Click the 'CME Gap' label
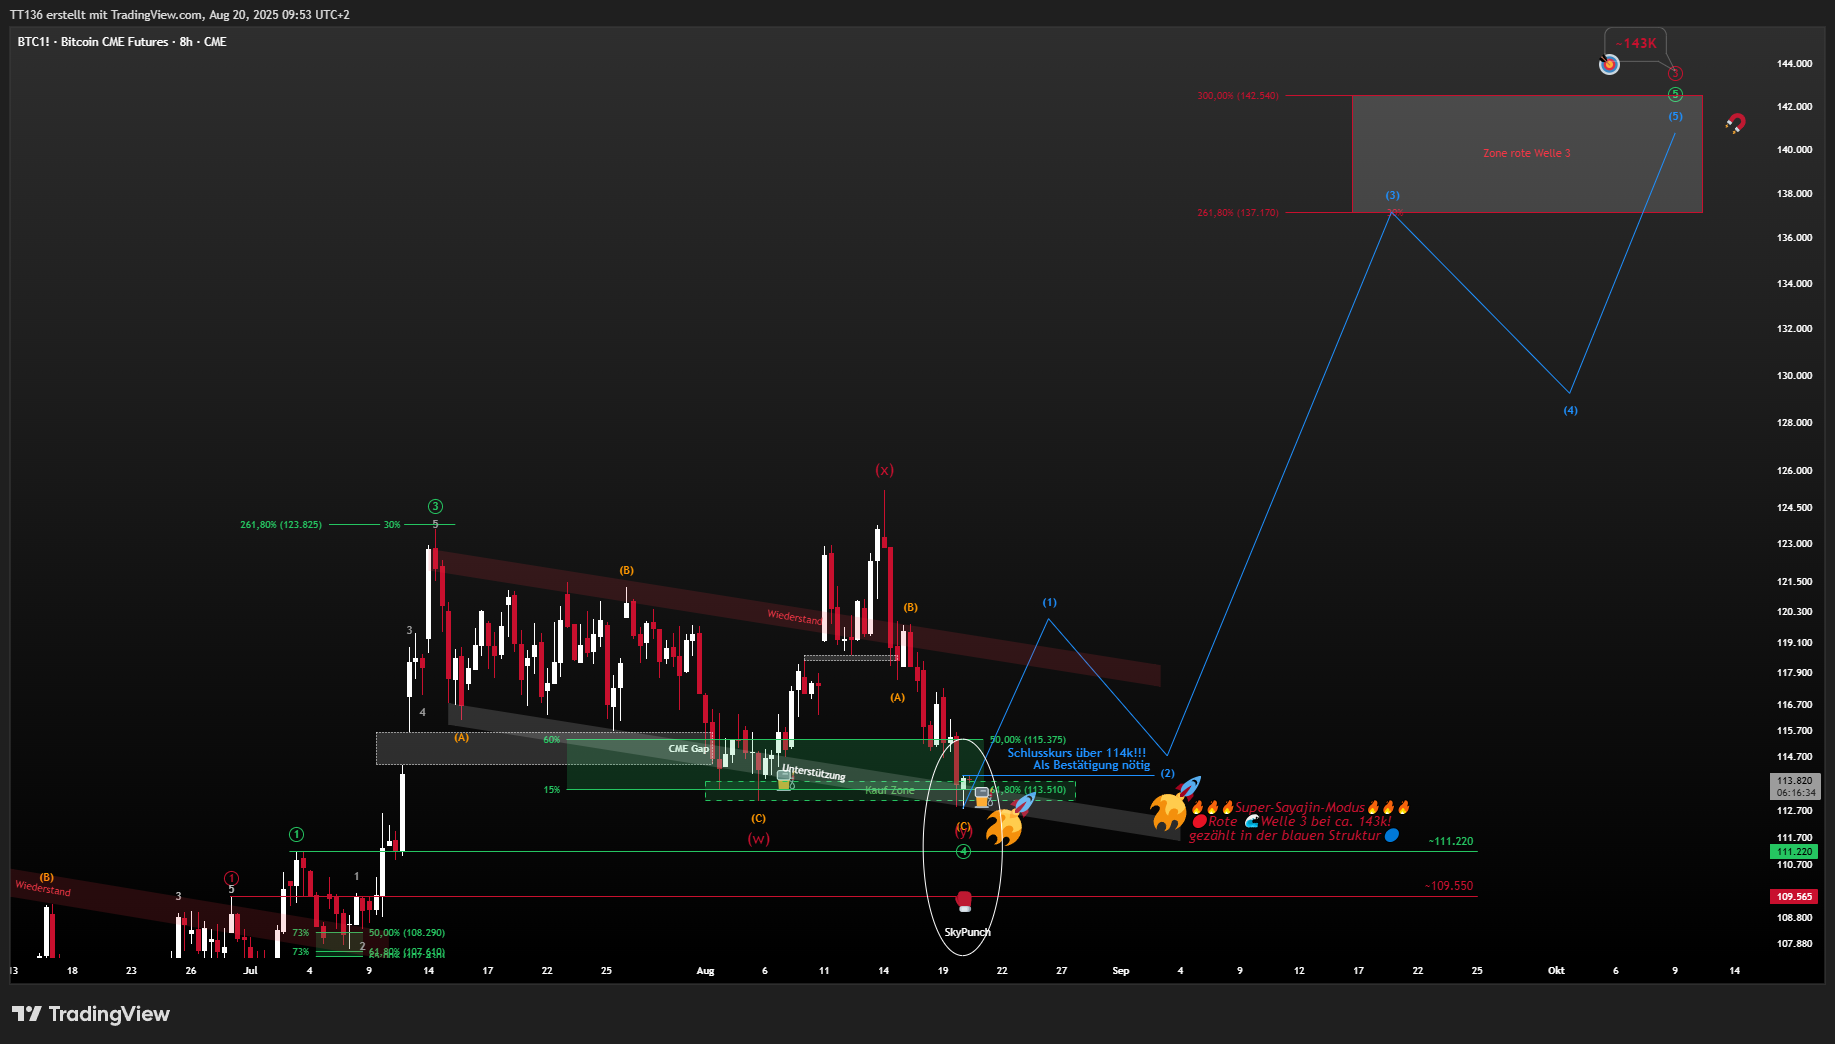Image resolution: width=1835 pixels, height=1044 pixels. coord(688,748)
